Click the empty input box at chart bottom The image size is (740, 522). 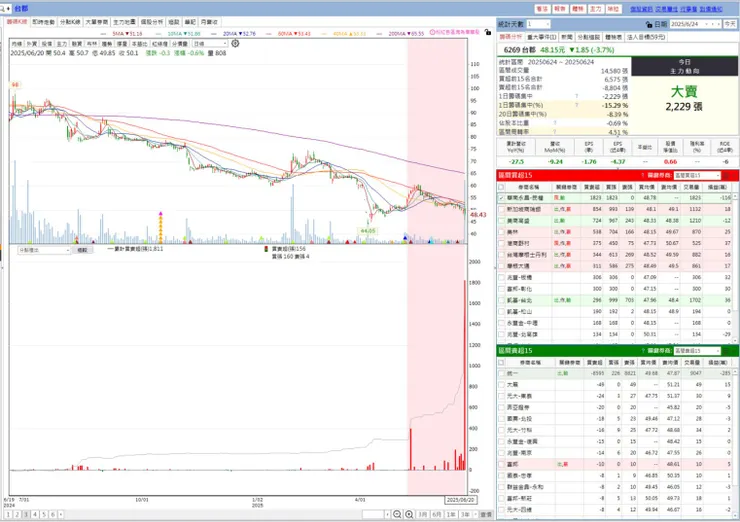point(373,514)
